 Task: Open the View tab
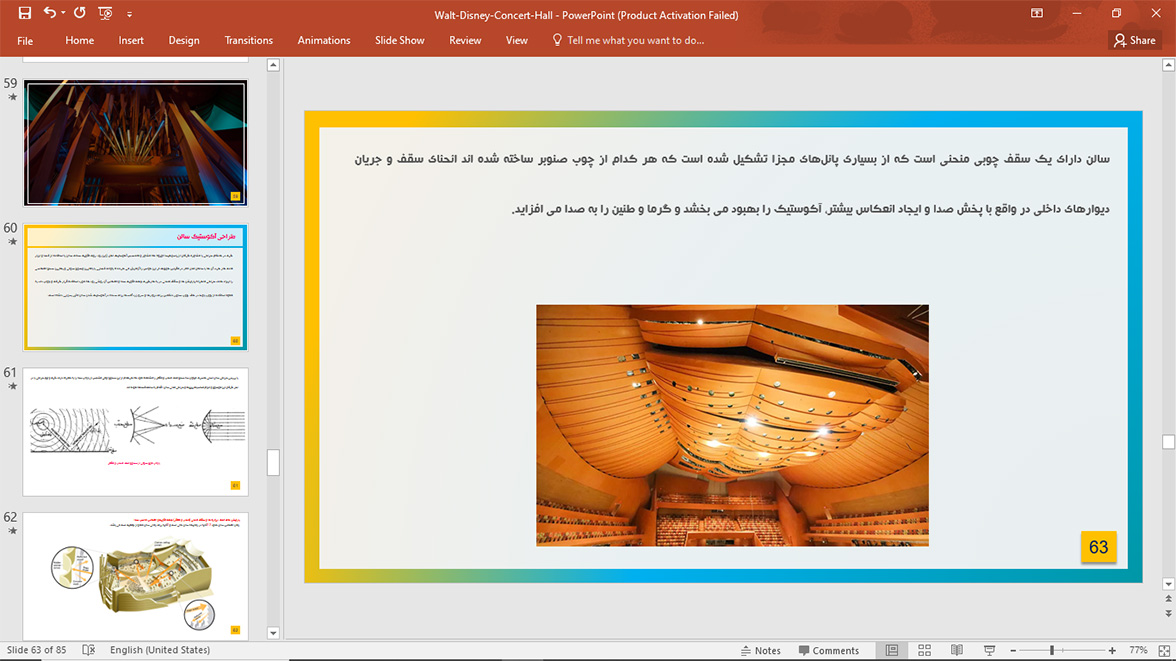516,41
